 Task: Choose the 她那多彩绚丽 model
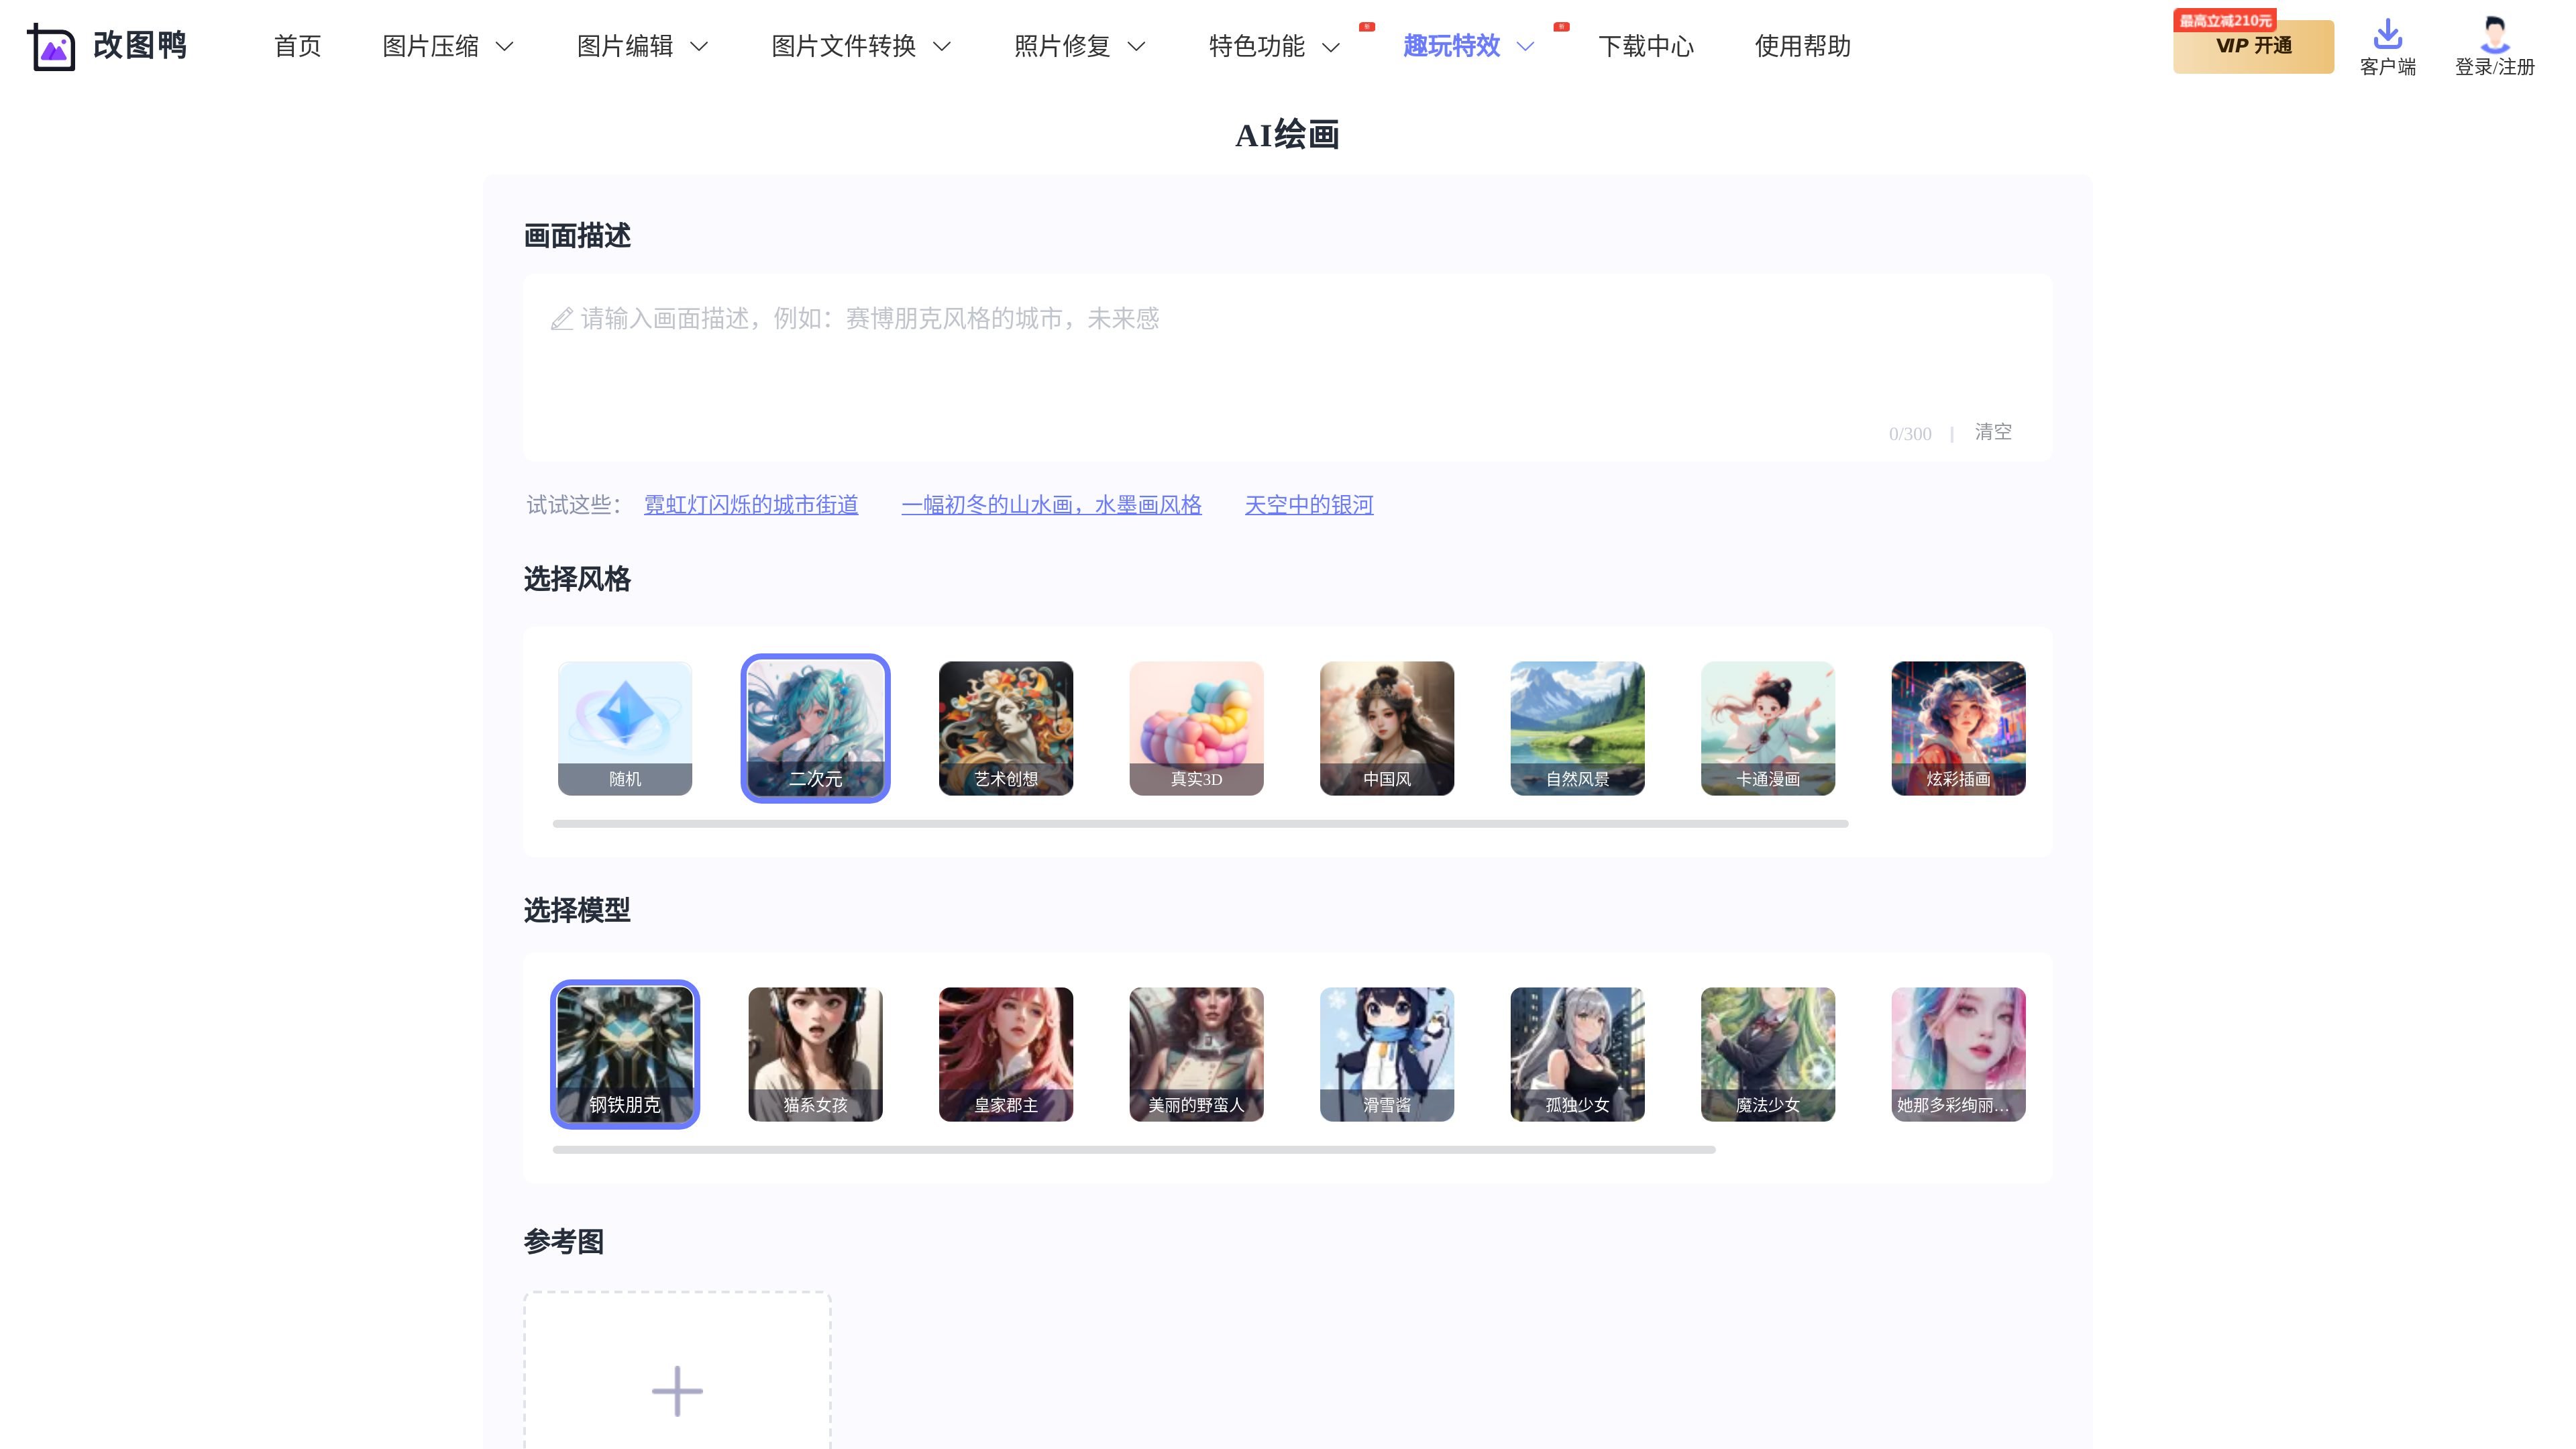(1958, 1054)
